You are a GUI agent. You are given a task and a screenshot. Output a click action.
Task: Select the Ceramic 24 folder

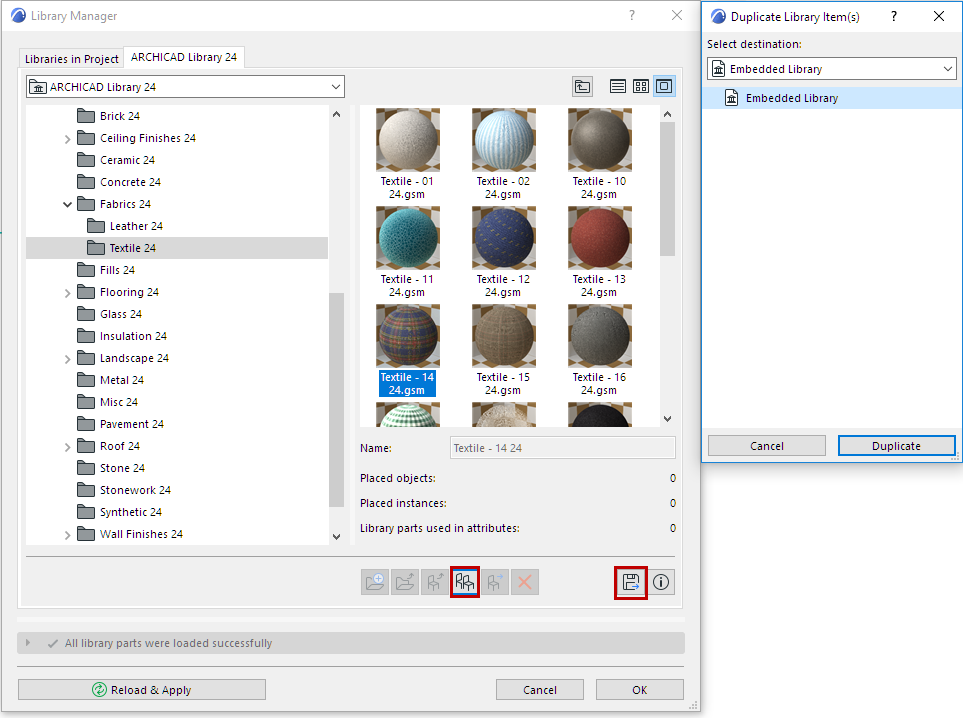coord(116,160)
